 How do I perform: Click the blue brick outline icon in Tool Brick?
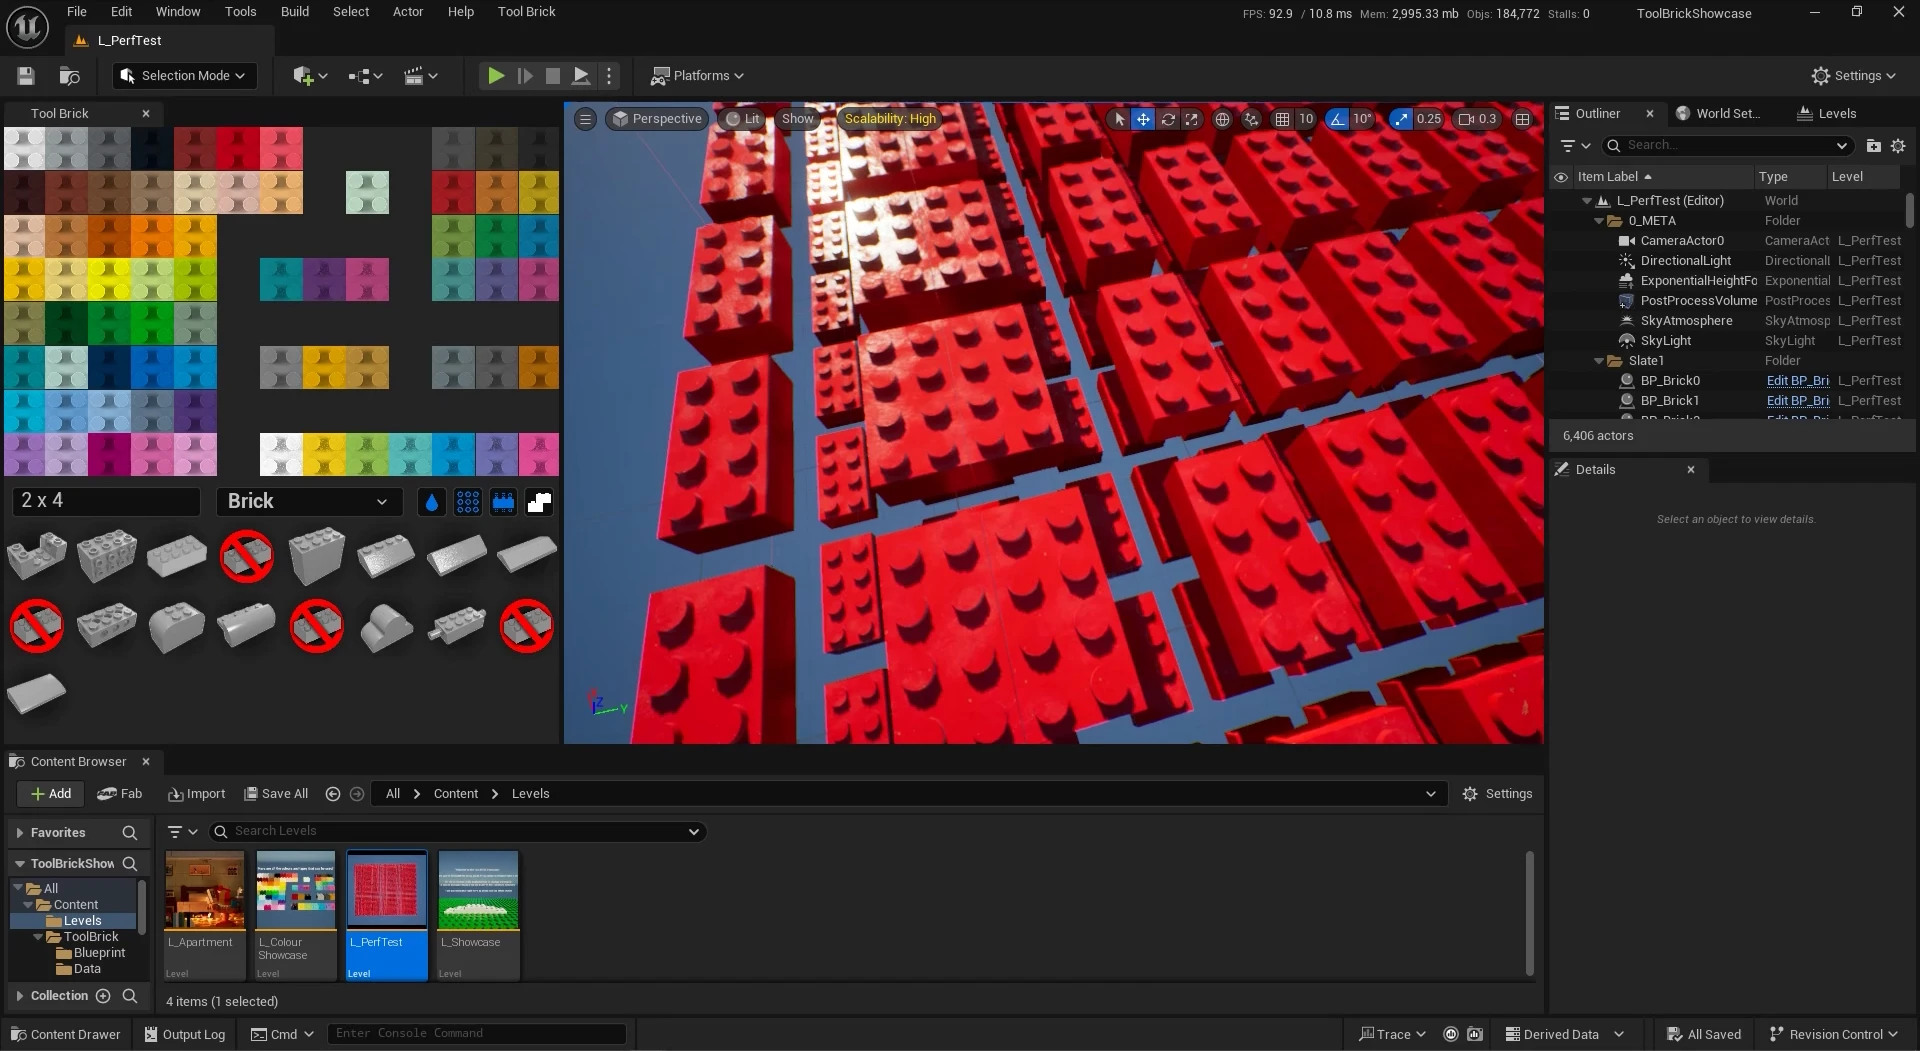(x=503, y=502)
